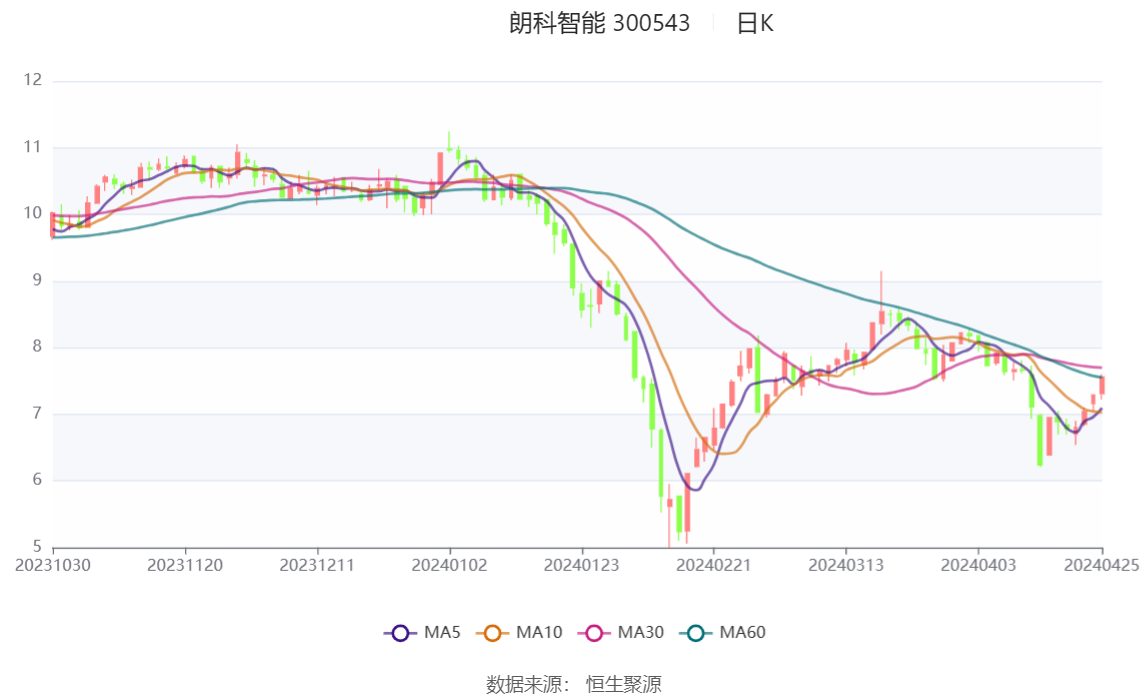
Task: Click the 5 price label on y-axis
Action: pyautogui.click(x=37, y=546)
